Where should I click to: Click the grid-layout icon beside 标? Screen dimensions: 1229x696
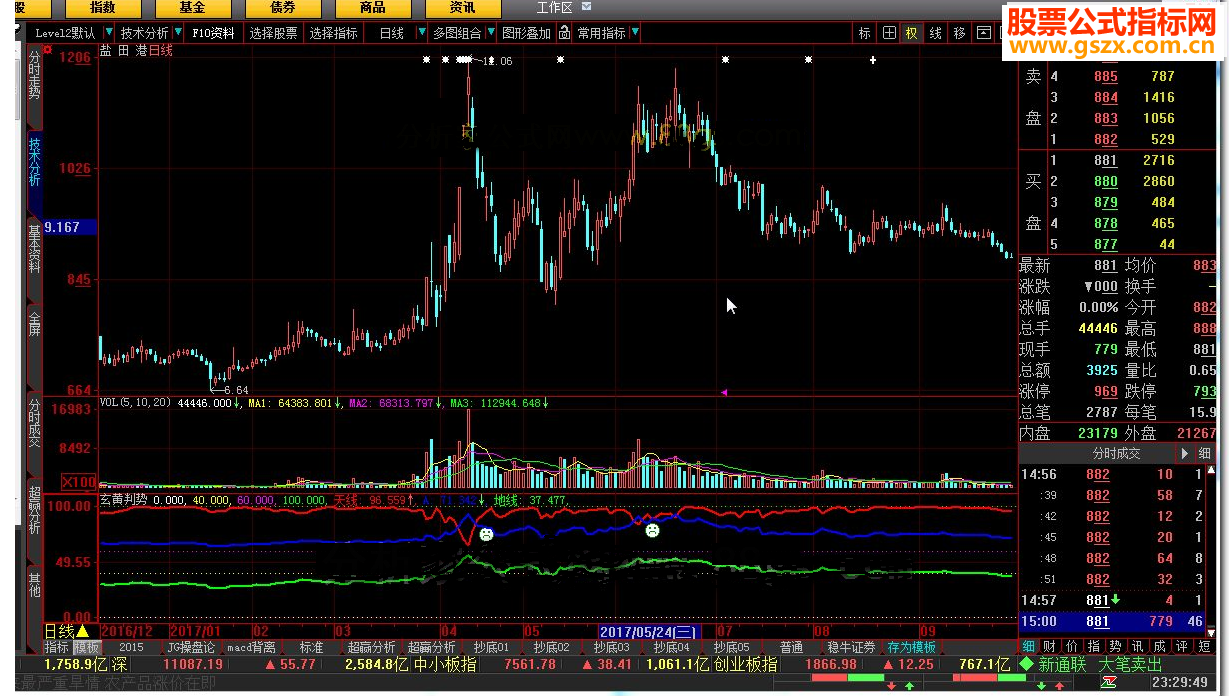click(x=889, y=33)
